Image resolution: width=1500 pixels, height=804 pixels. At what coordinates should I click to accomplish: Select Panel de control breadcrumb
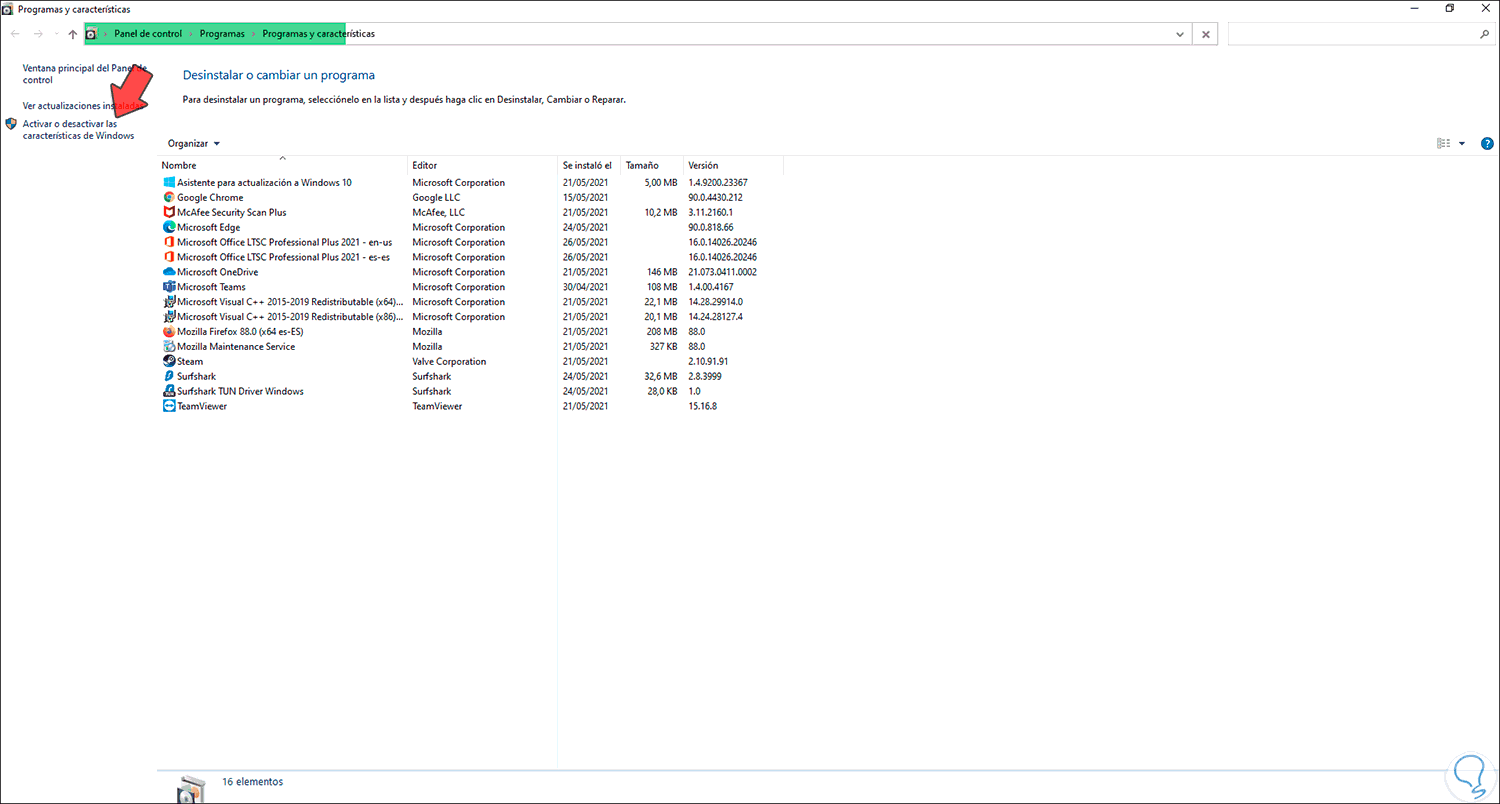point(148,34)
